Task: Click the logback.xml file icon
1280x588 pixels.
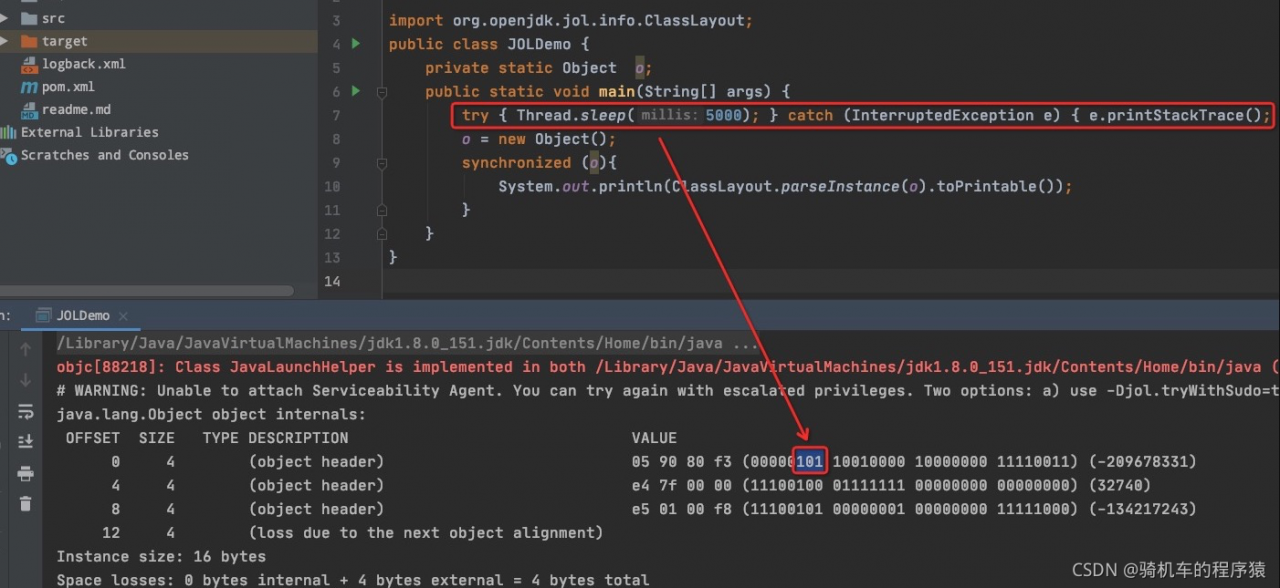Action: [29, 64]
